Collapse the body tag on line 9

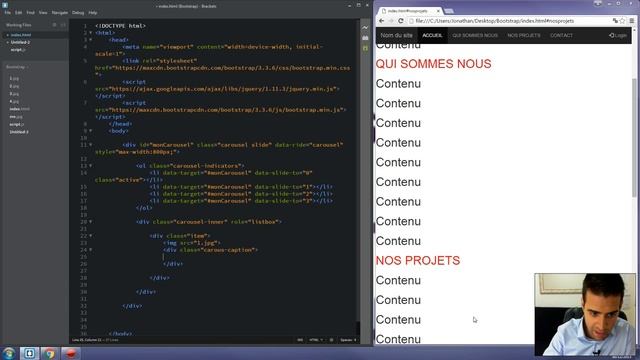pyautogui.click(x=91, y=131)
